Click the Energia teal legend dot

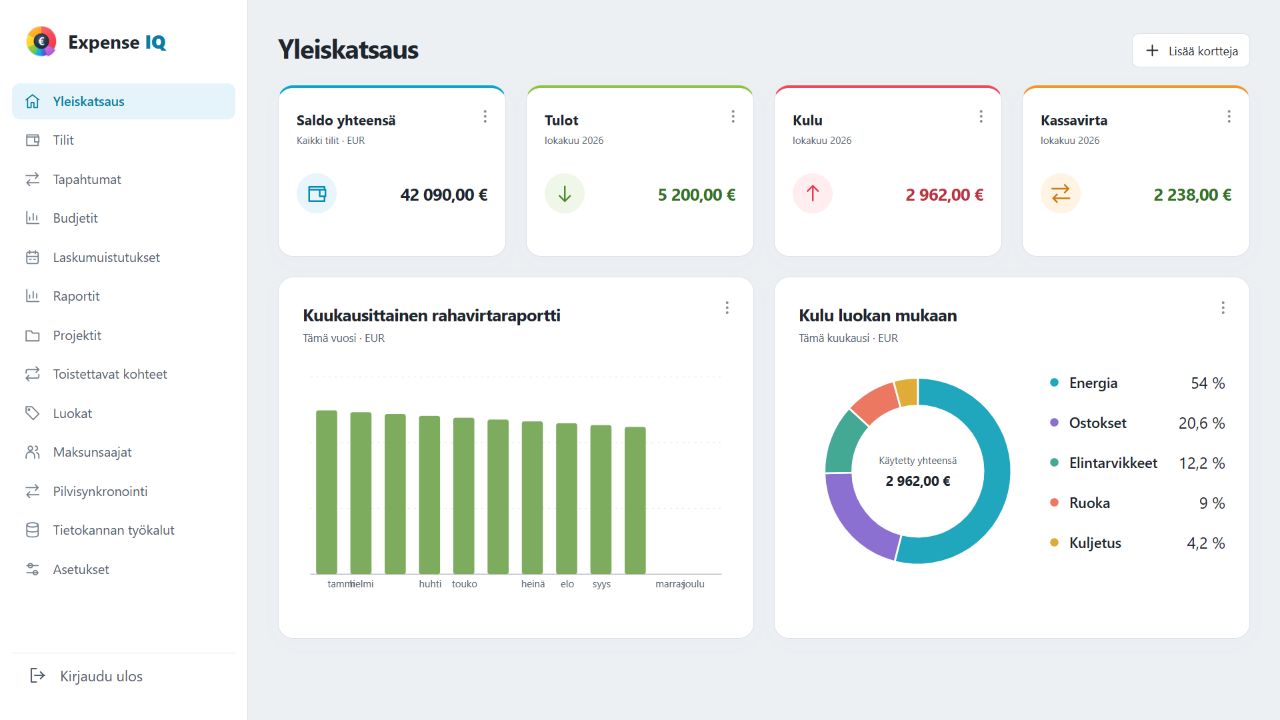pyautogui.click(x=1054, y=383)
